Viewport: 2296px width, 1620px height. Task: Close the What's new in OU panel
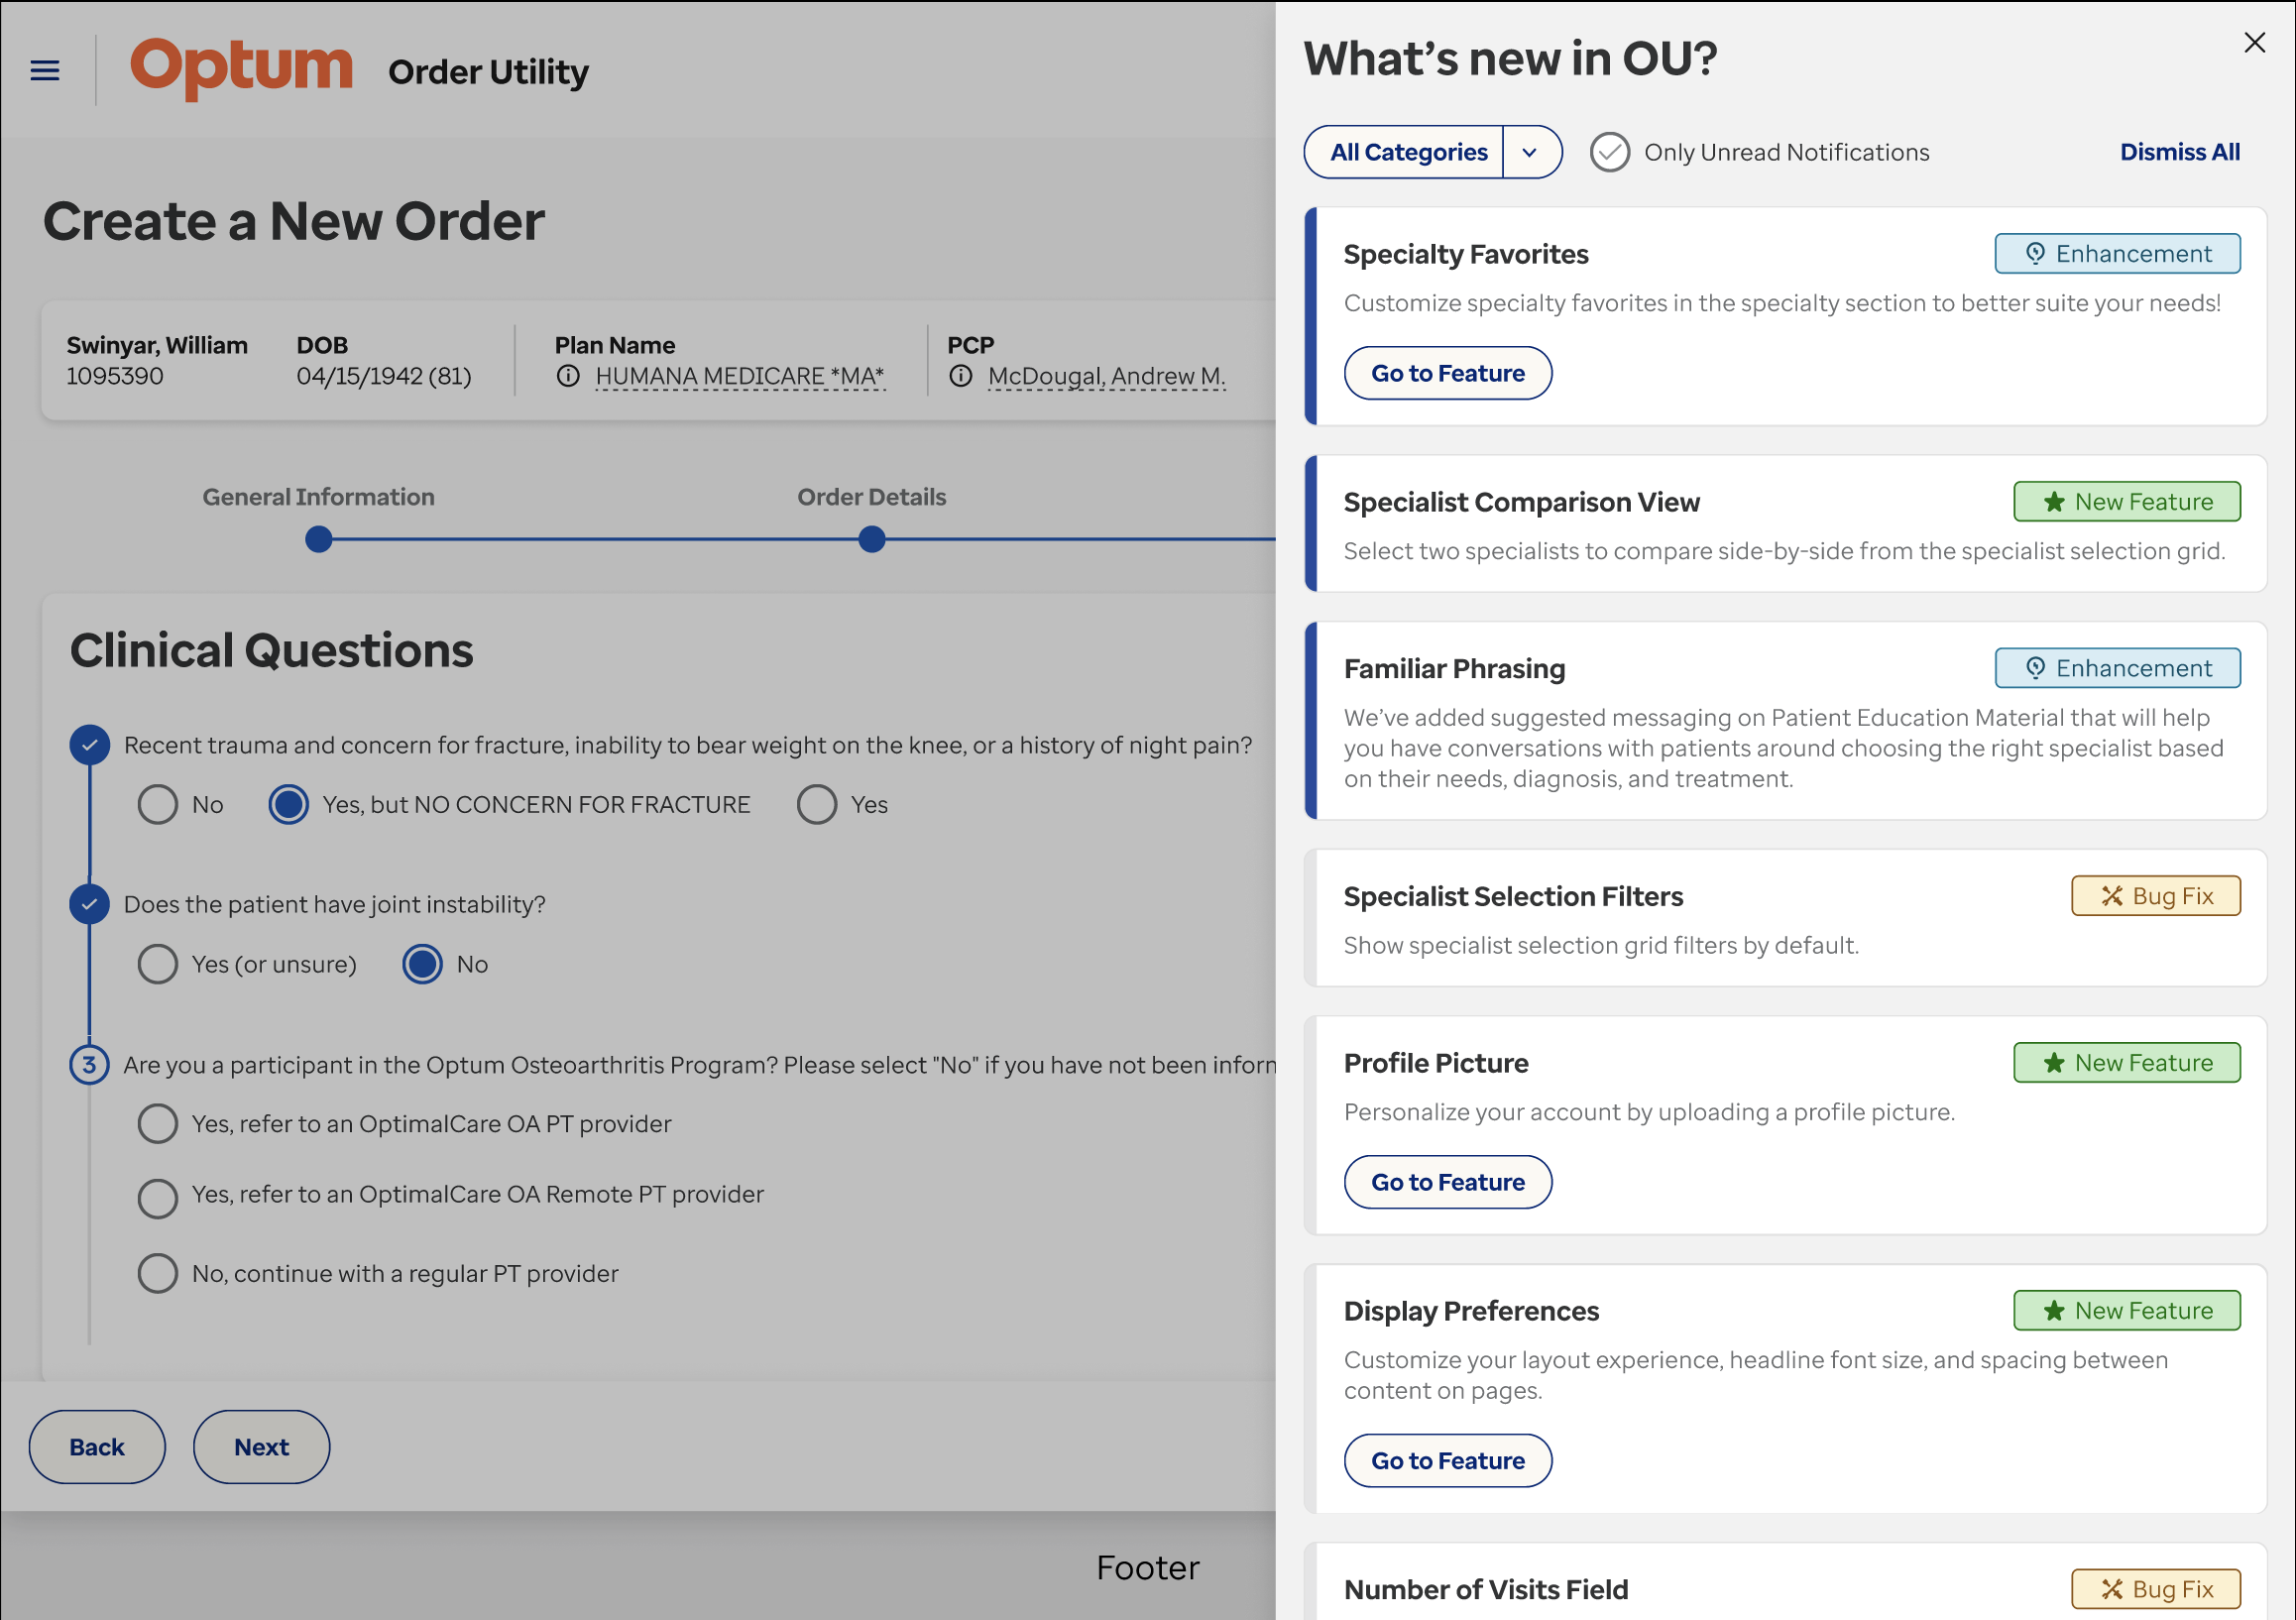[2254, 42]
